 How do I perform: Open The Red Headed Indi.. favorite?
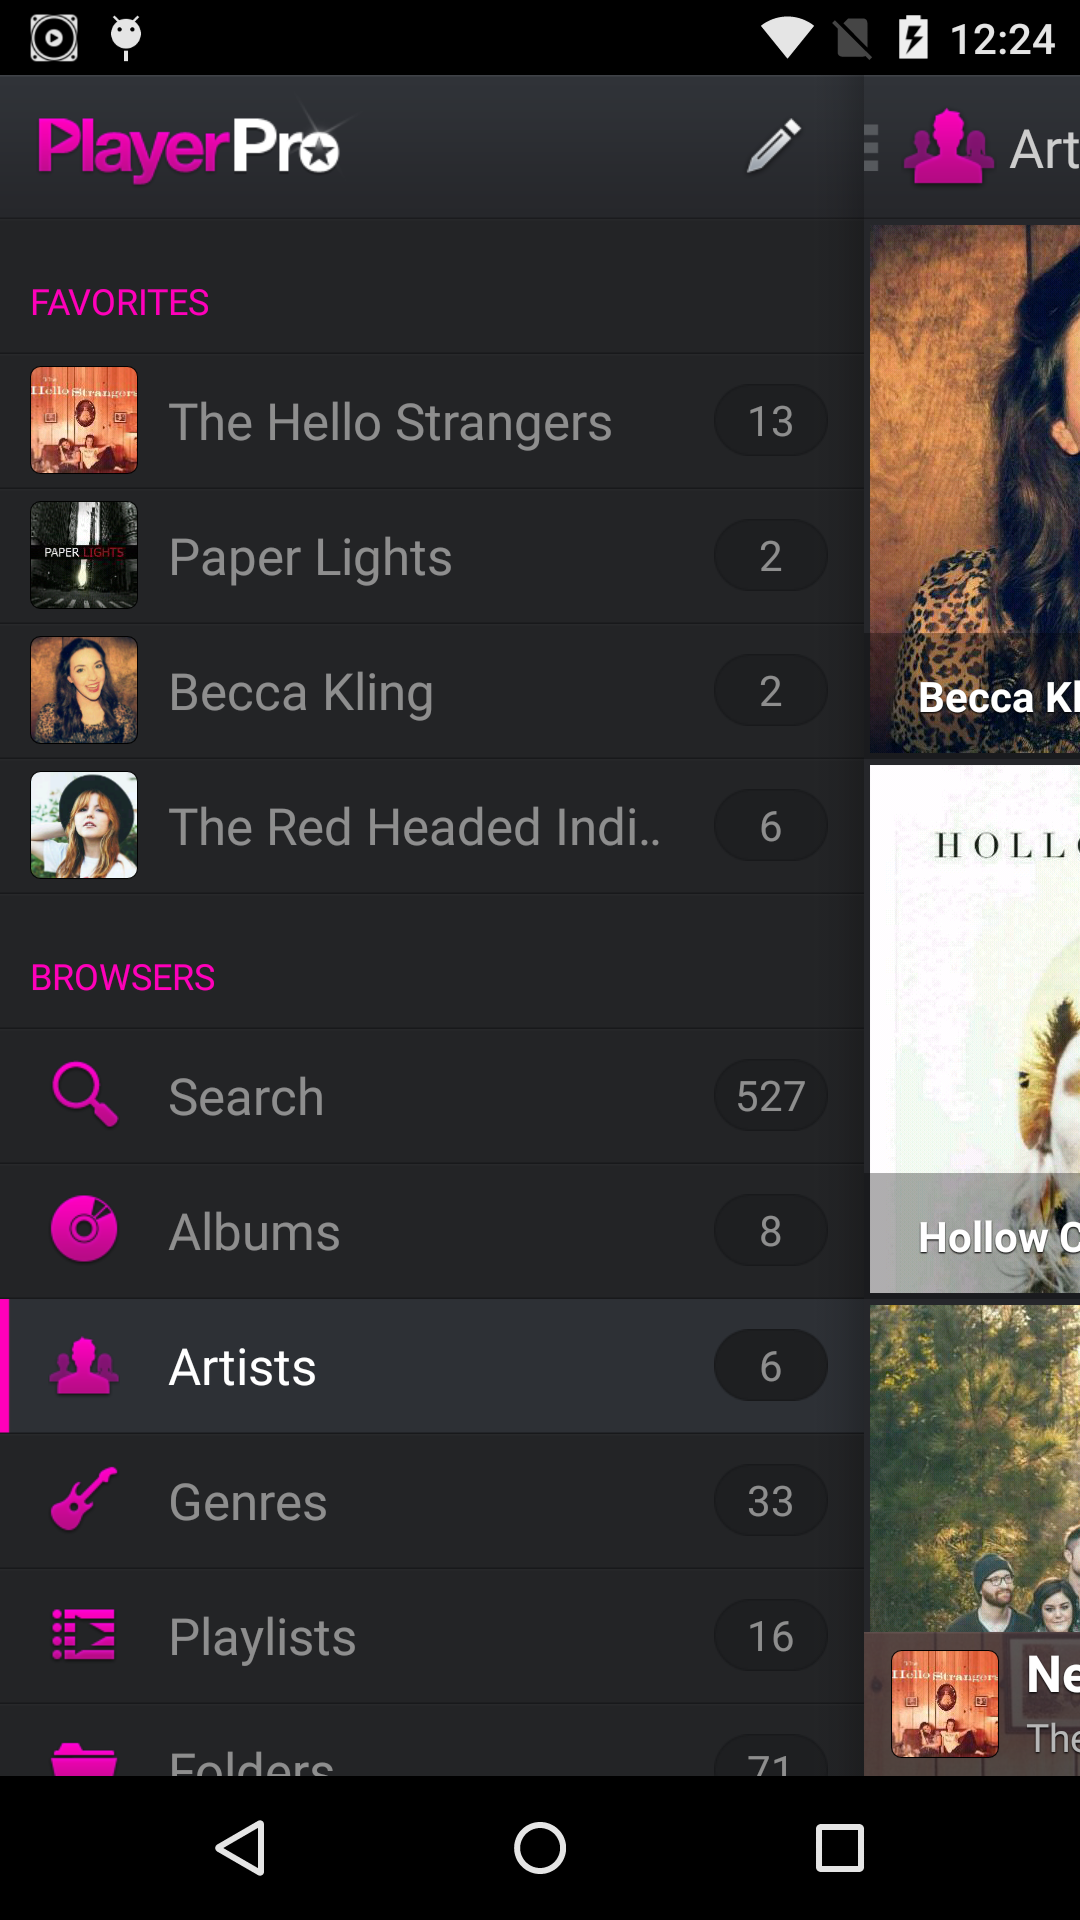click(x=432, y=825)
